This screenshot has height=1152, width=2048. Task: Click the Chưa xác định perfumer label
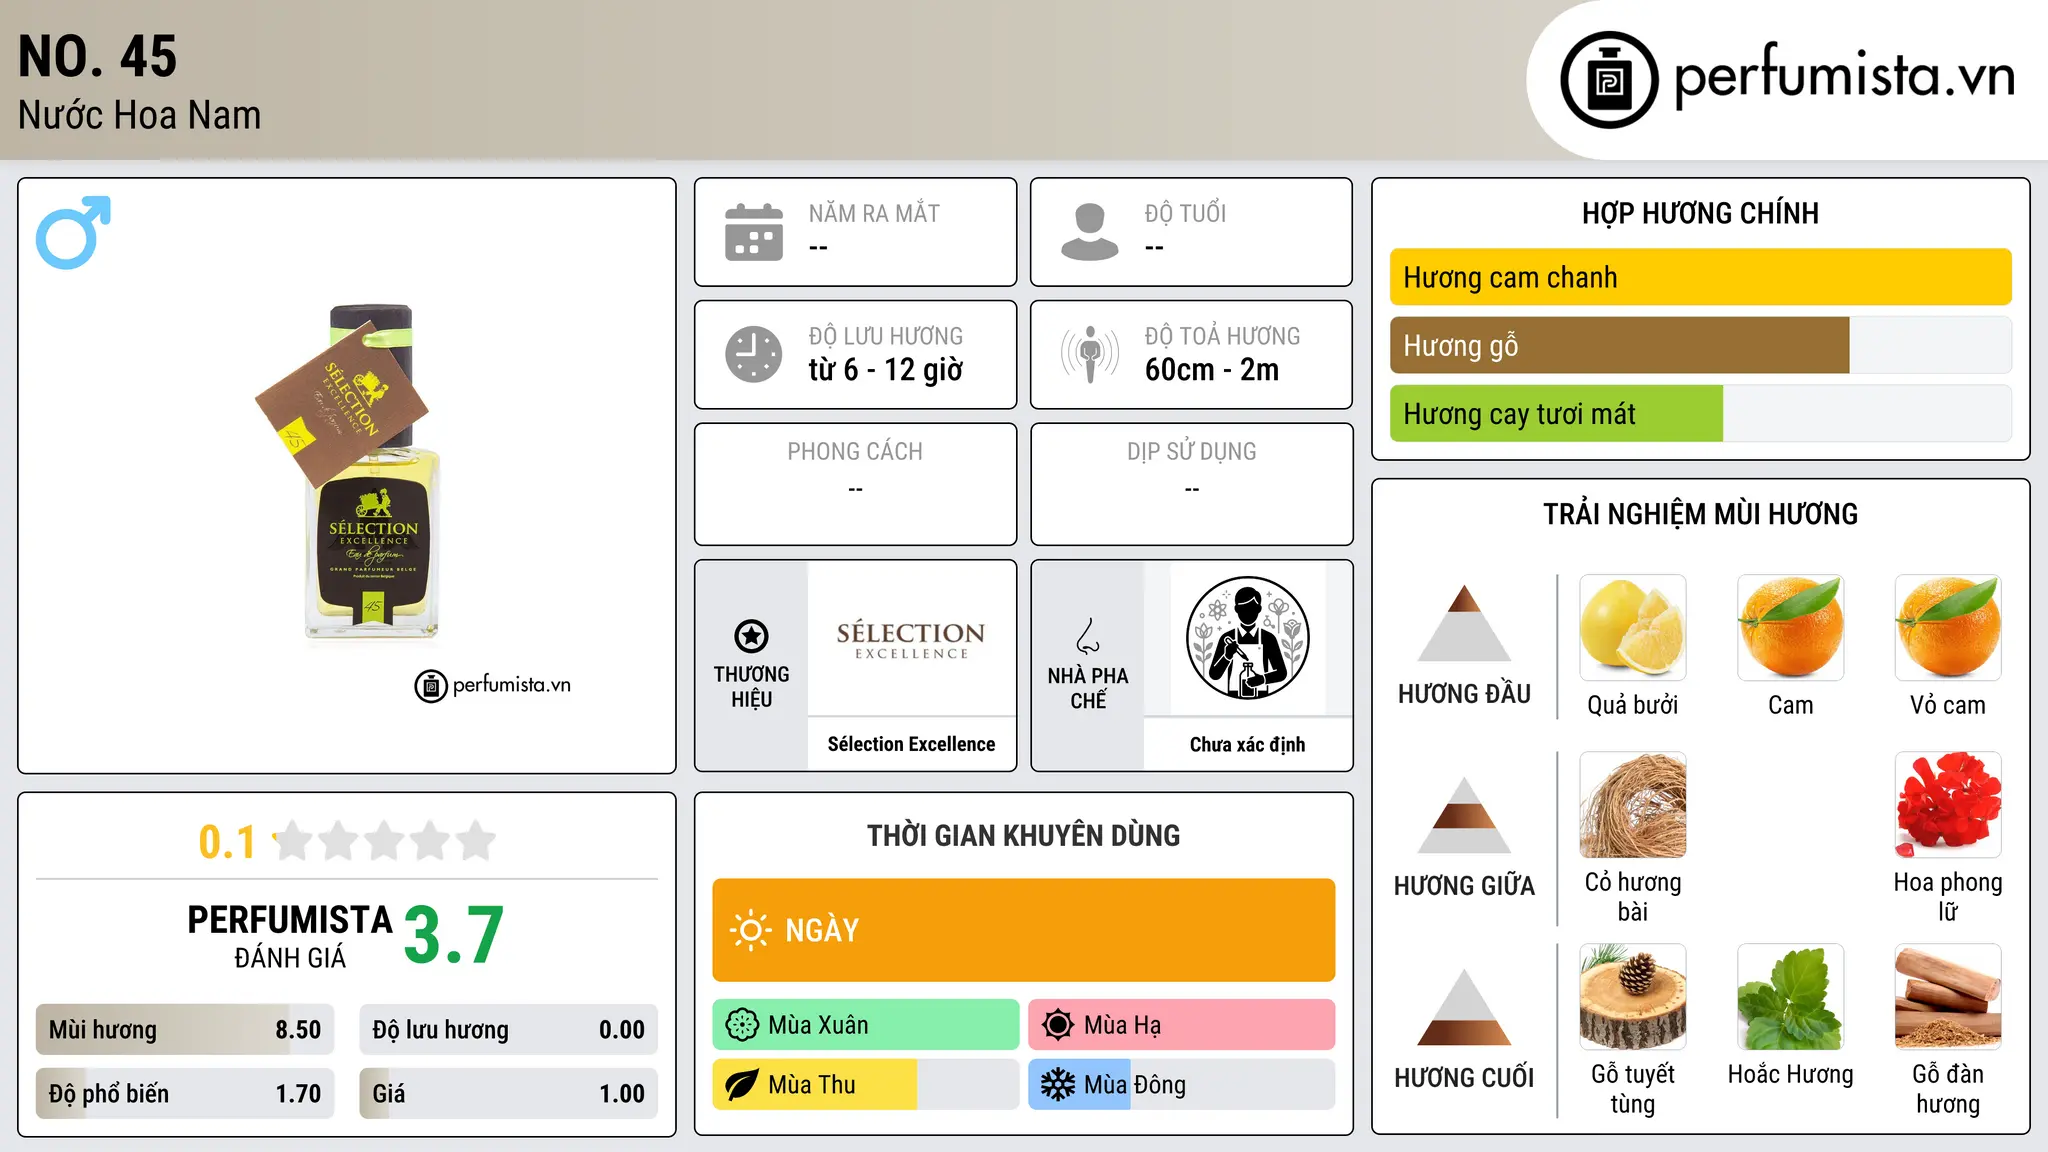[x=1247, y=744]
